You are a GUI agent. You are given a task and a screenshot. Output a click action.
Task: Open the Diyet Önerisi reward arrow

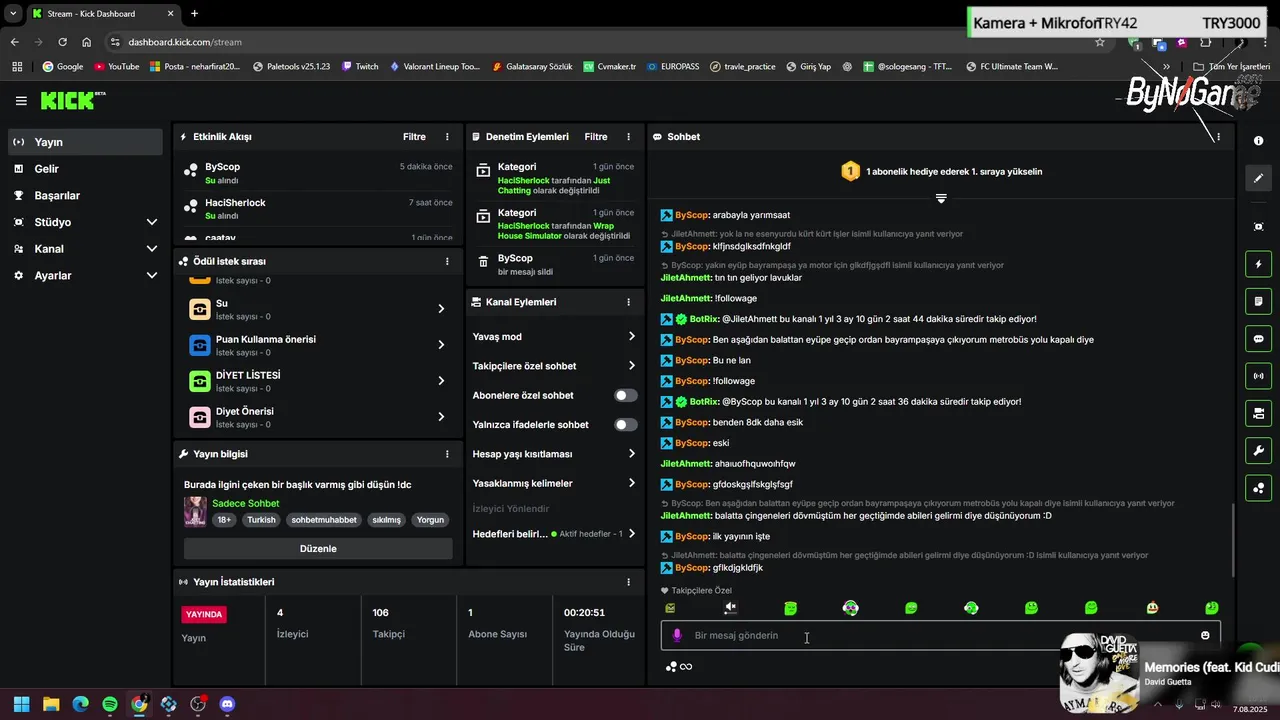point(441,417)
